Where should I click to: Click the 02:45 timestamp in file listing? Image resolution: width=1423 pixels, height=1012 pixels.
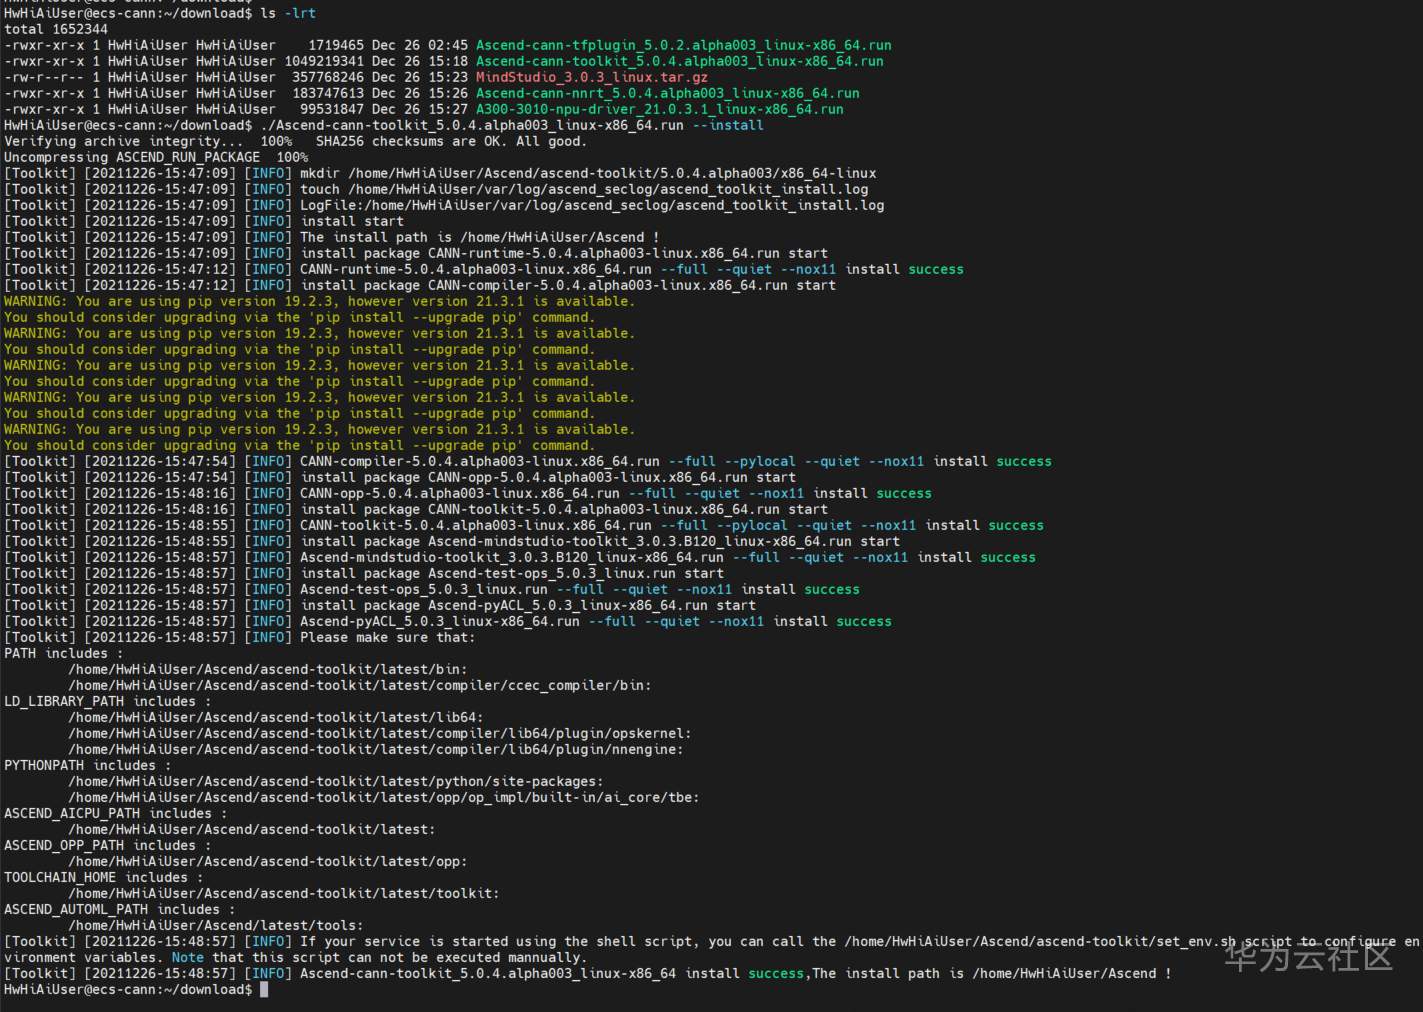(x=448, y=45)
